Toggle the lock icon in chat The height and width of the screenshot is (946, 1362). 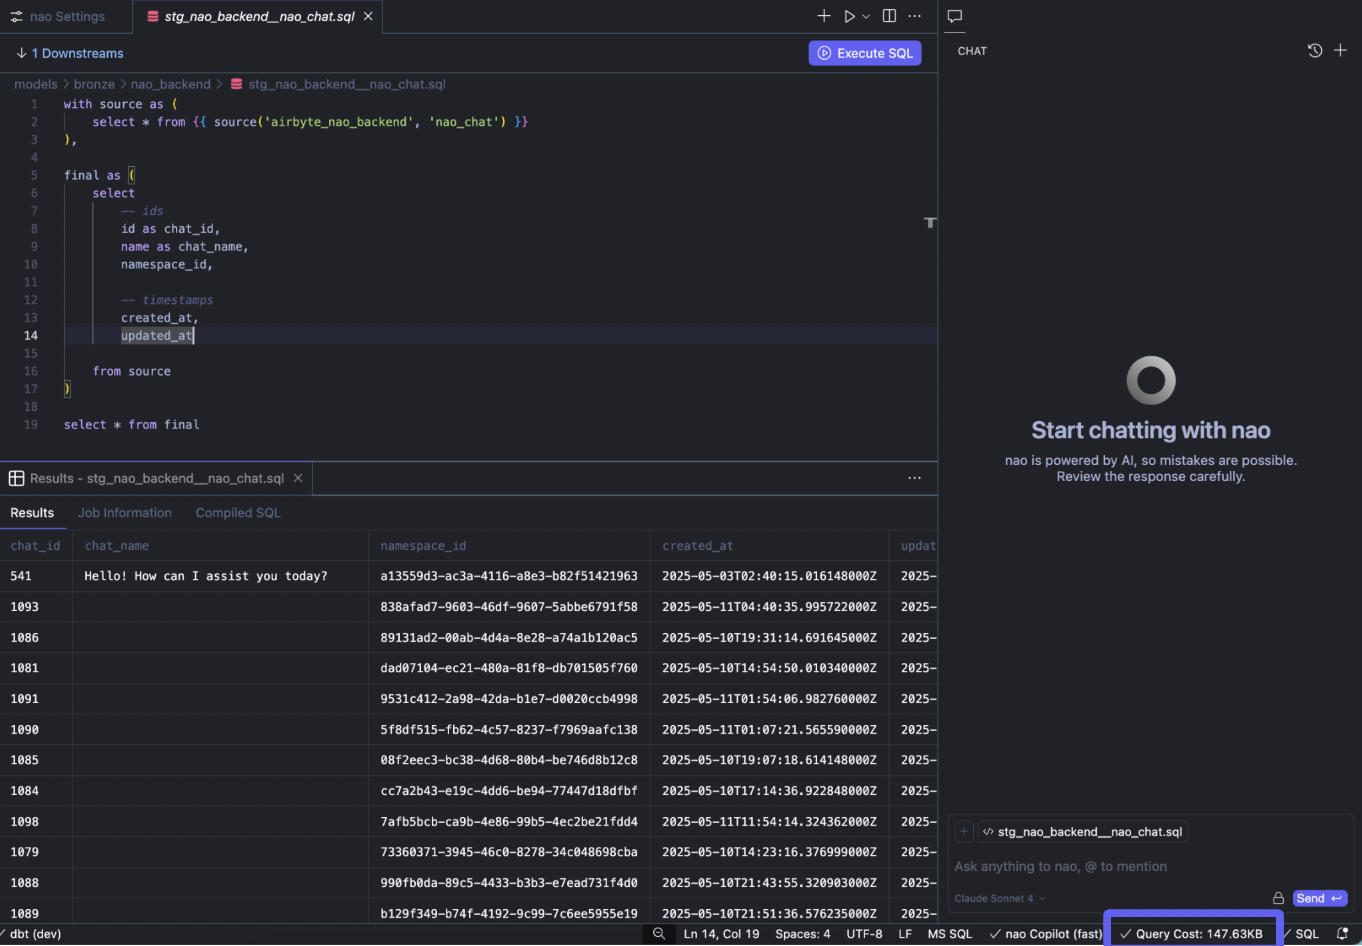point(1278,898)
